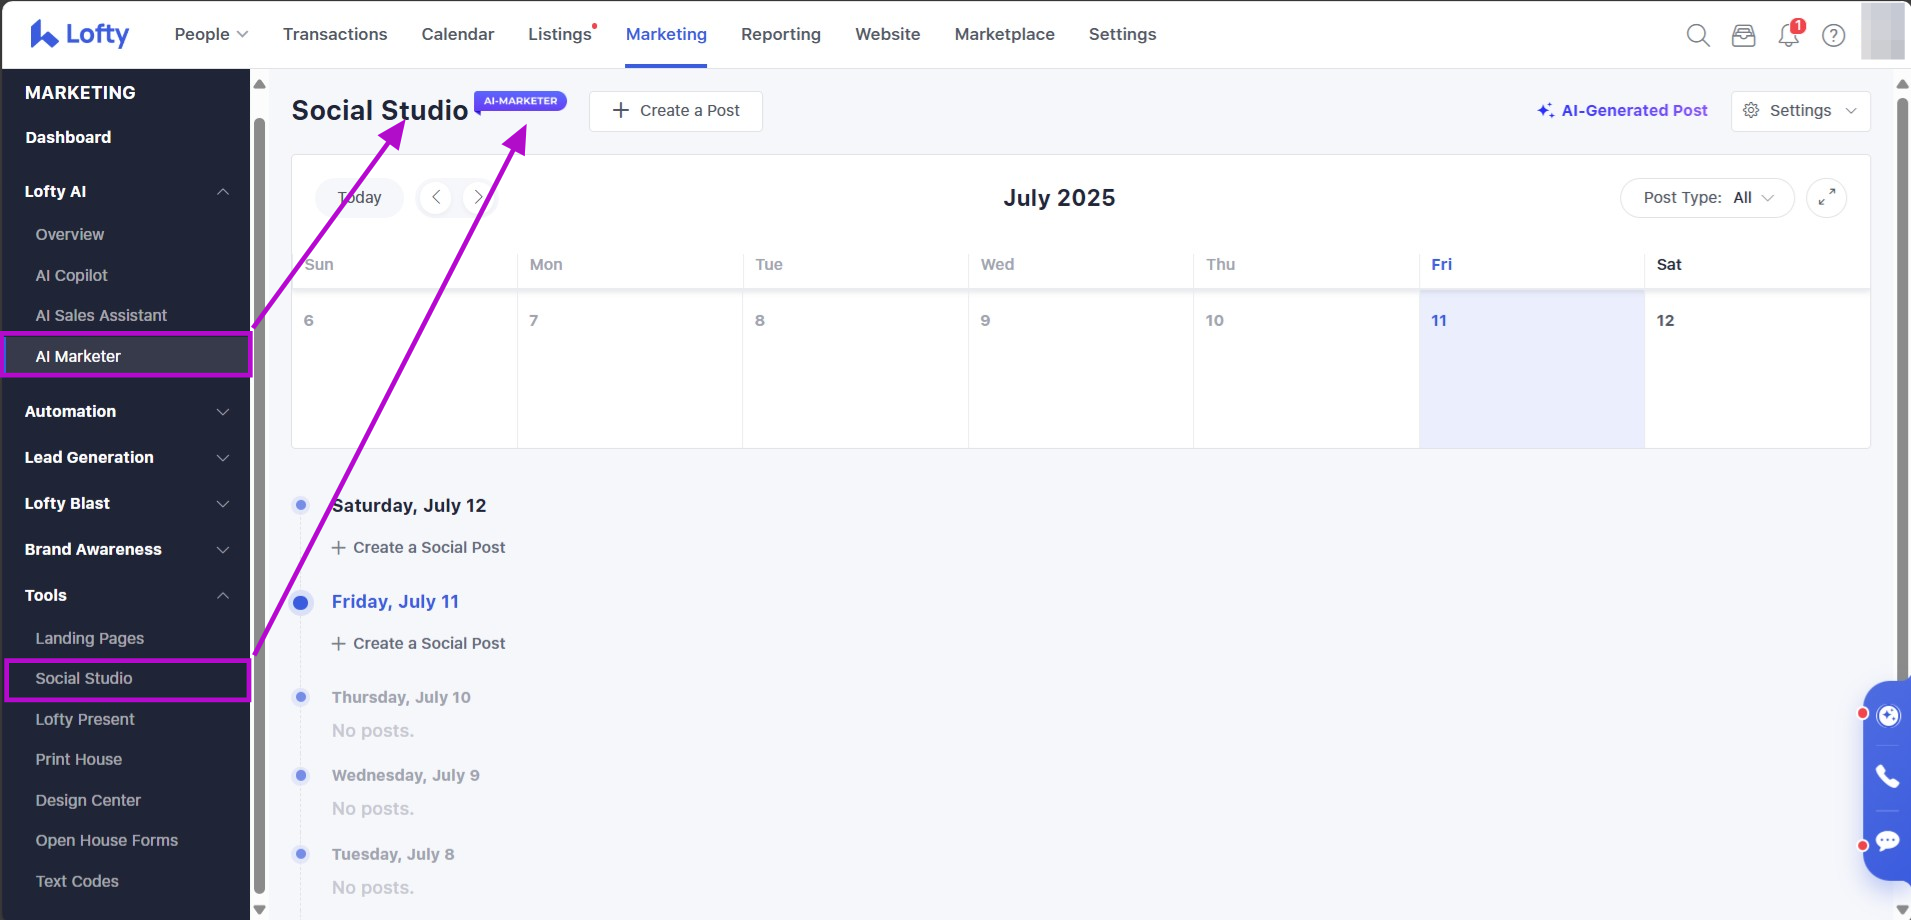Select Landing Pages in the sidebar
Image resolution: width=1911 pixels, height=920 pixels.
(90, 638)
